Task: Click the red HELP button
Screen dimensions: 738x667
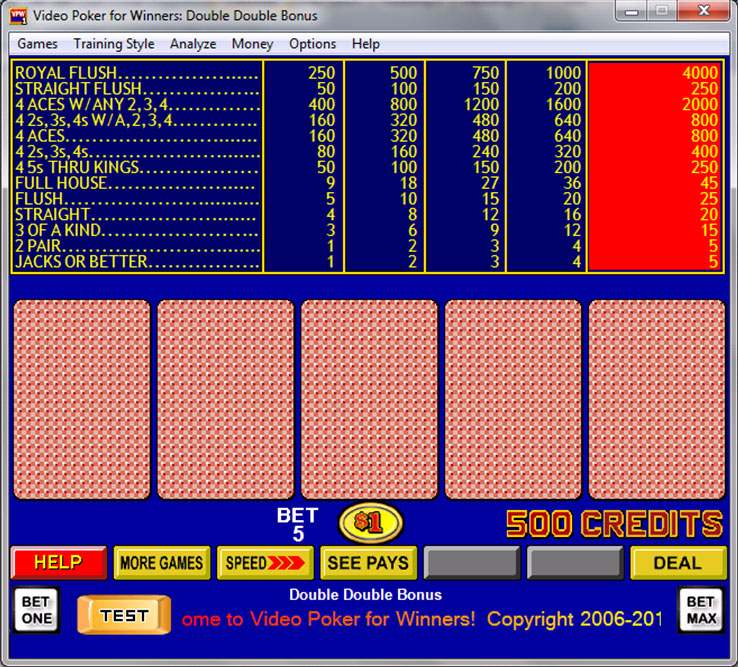Action: point(59,563)
